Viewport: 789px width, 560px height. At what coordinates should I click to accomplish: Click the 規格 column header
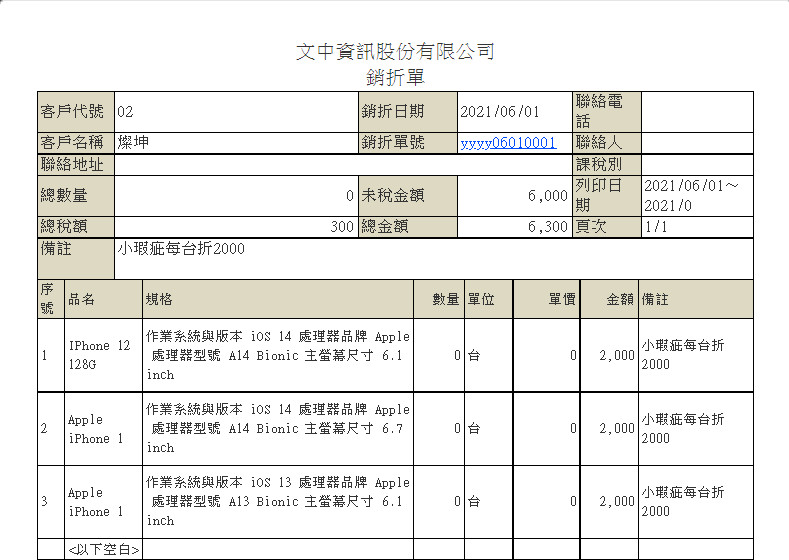[159, 299]
